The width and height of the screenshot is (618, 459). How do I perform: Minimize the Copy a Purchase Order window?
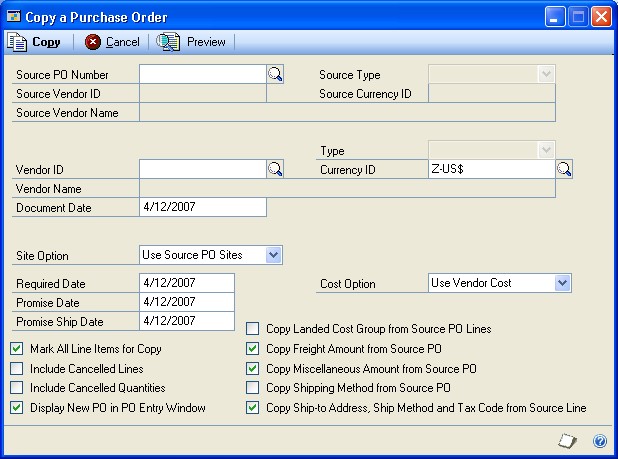pos(555,17)
